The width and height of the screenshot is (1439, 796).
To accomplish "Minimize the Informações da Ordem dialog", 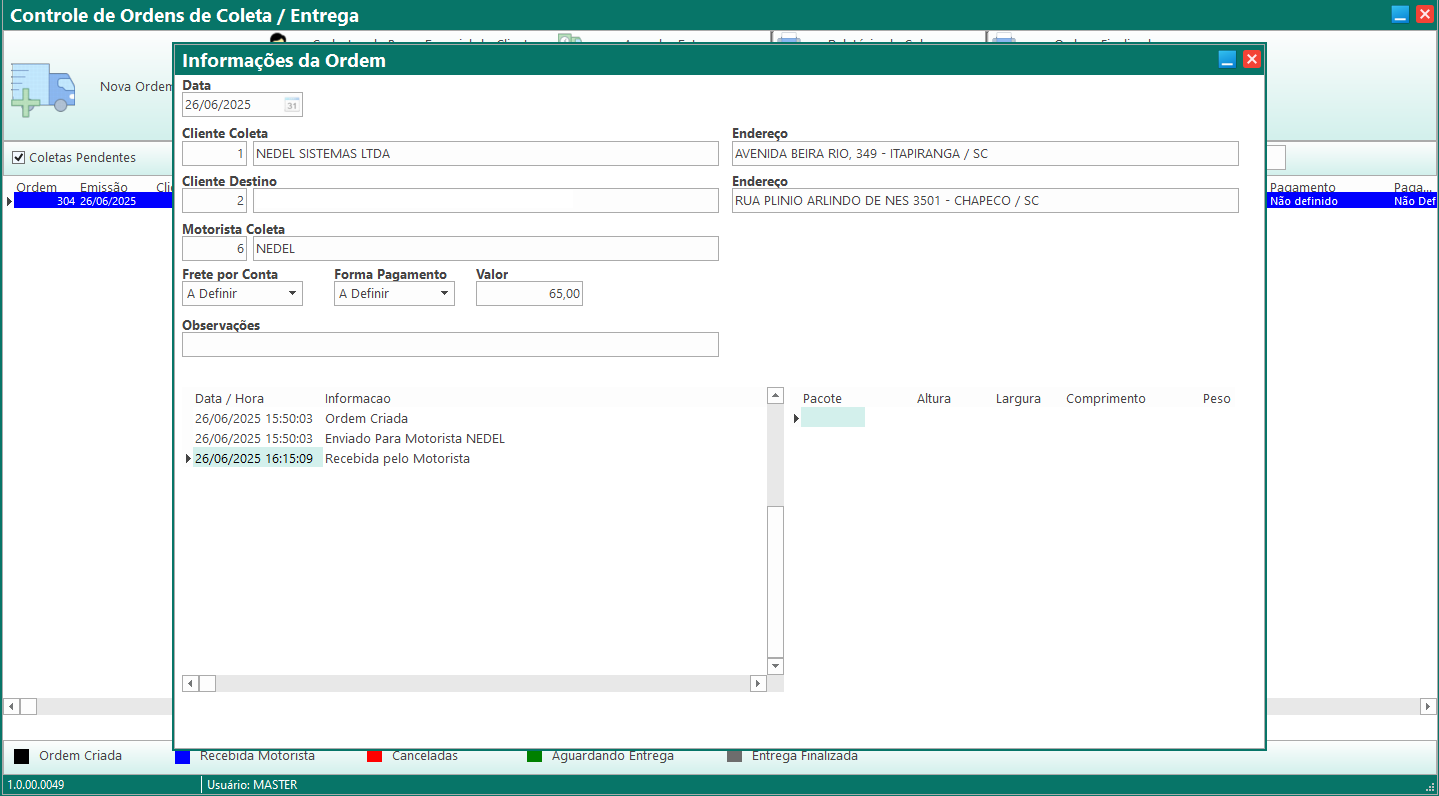I will 1227,60.
